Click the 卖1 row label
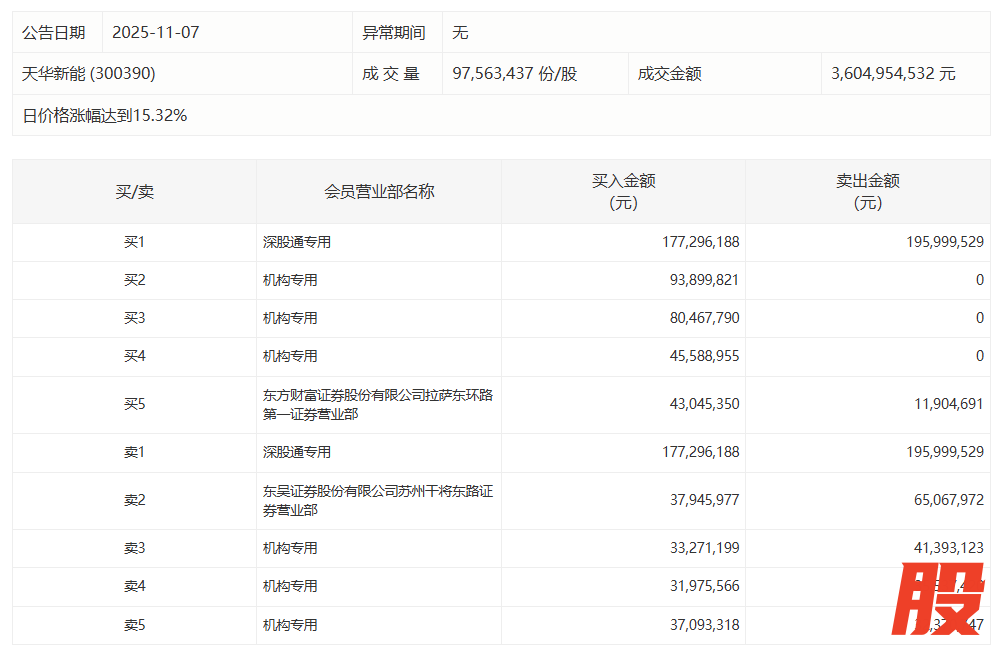This screenshot has width=1005, height=654. coord(134,452)
